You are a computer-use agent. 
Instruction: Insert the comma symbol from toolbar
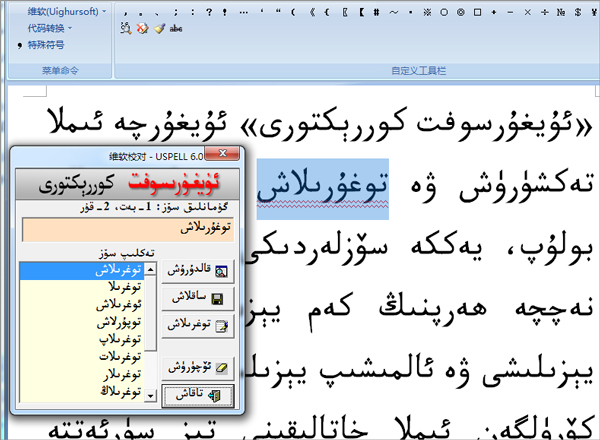pyautogui.click(x=126, y=13)
